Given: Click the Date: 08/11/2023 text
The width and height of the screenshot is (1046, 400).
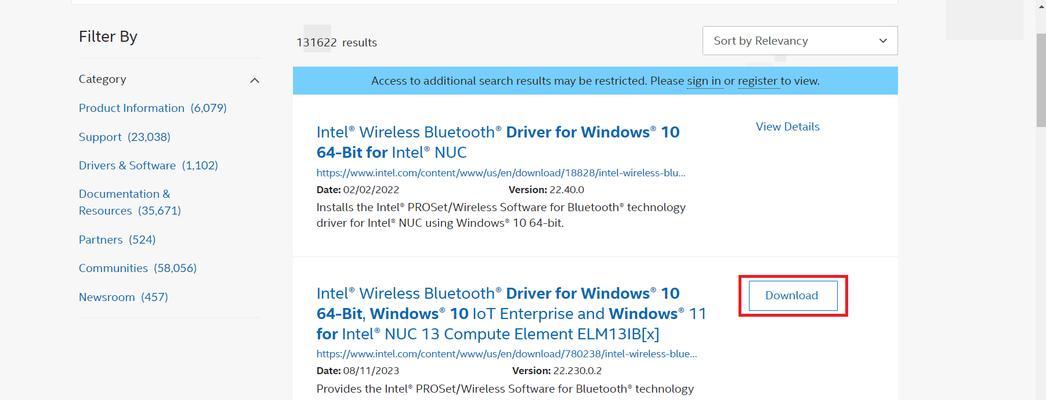Looking at the screenshot, I should click(x=358, y=371).
